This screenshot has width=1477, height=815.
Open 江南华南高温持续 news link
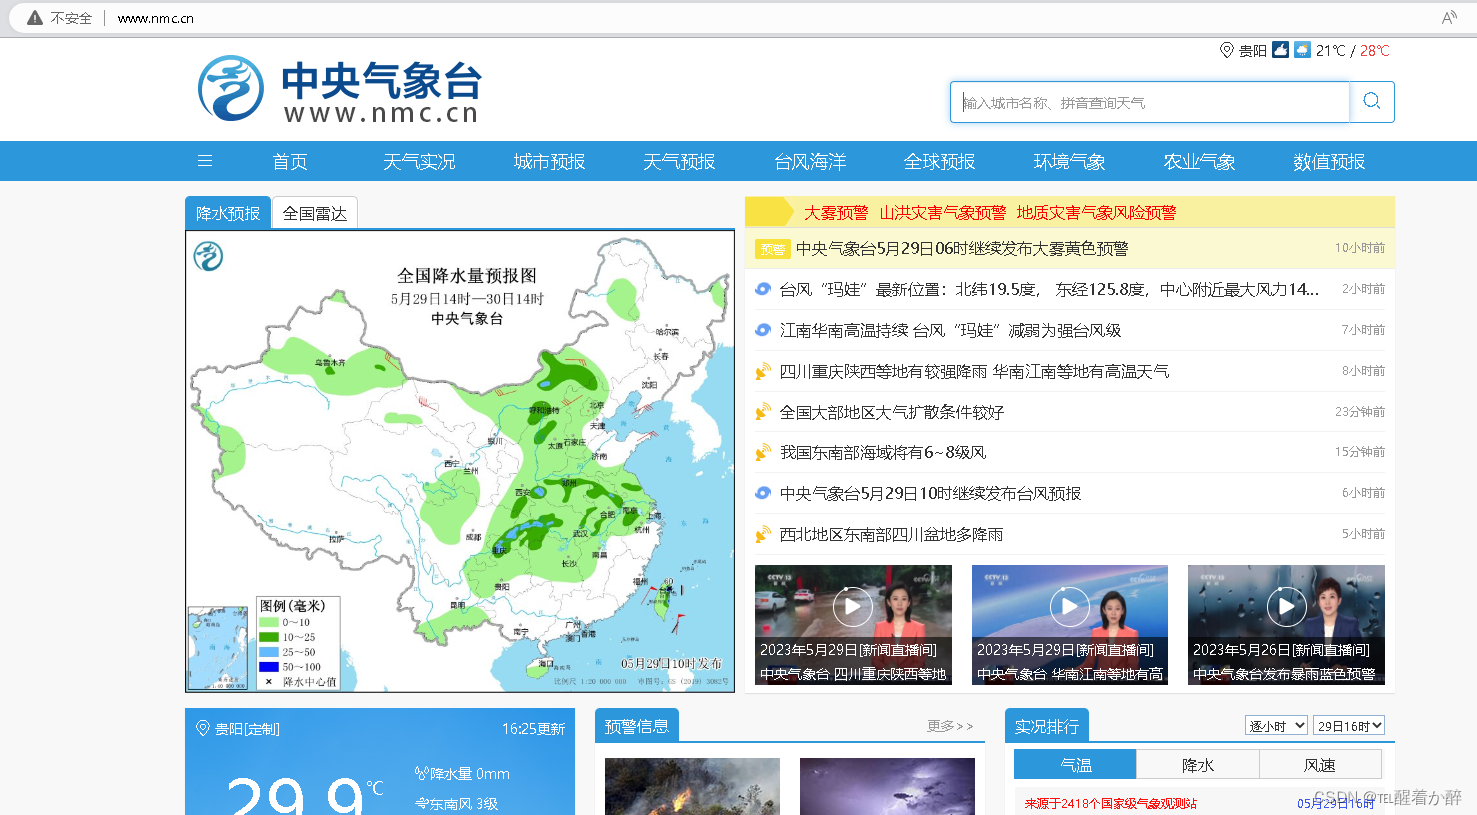pos(950,330)
